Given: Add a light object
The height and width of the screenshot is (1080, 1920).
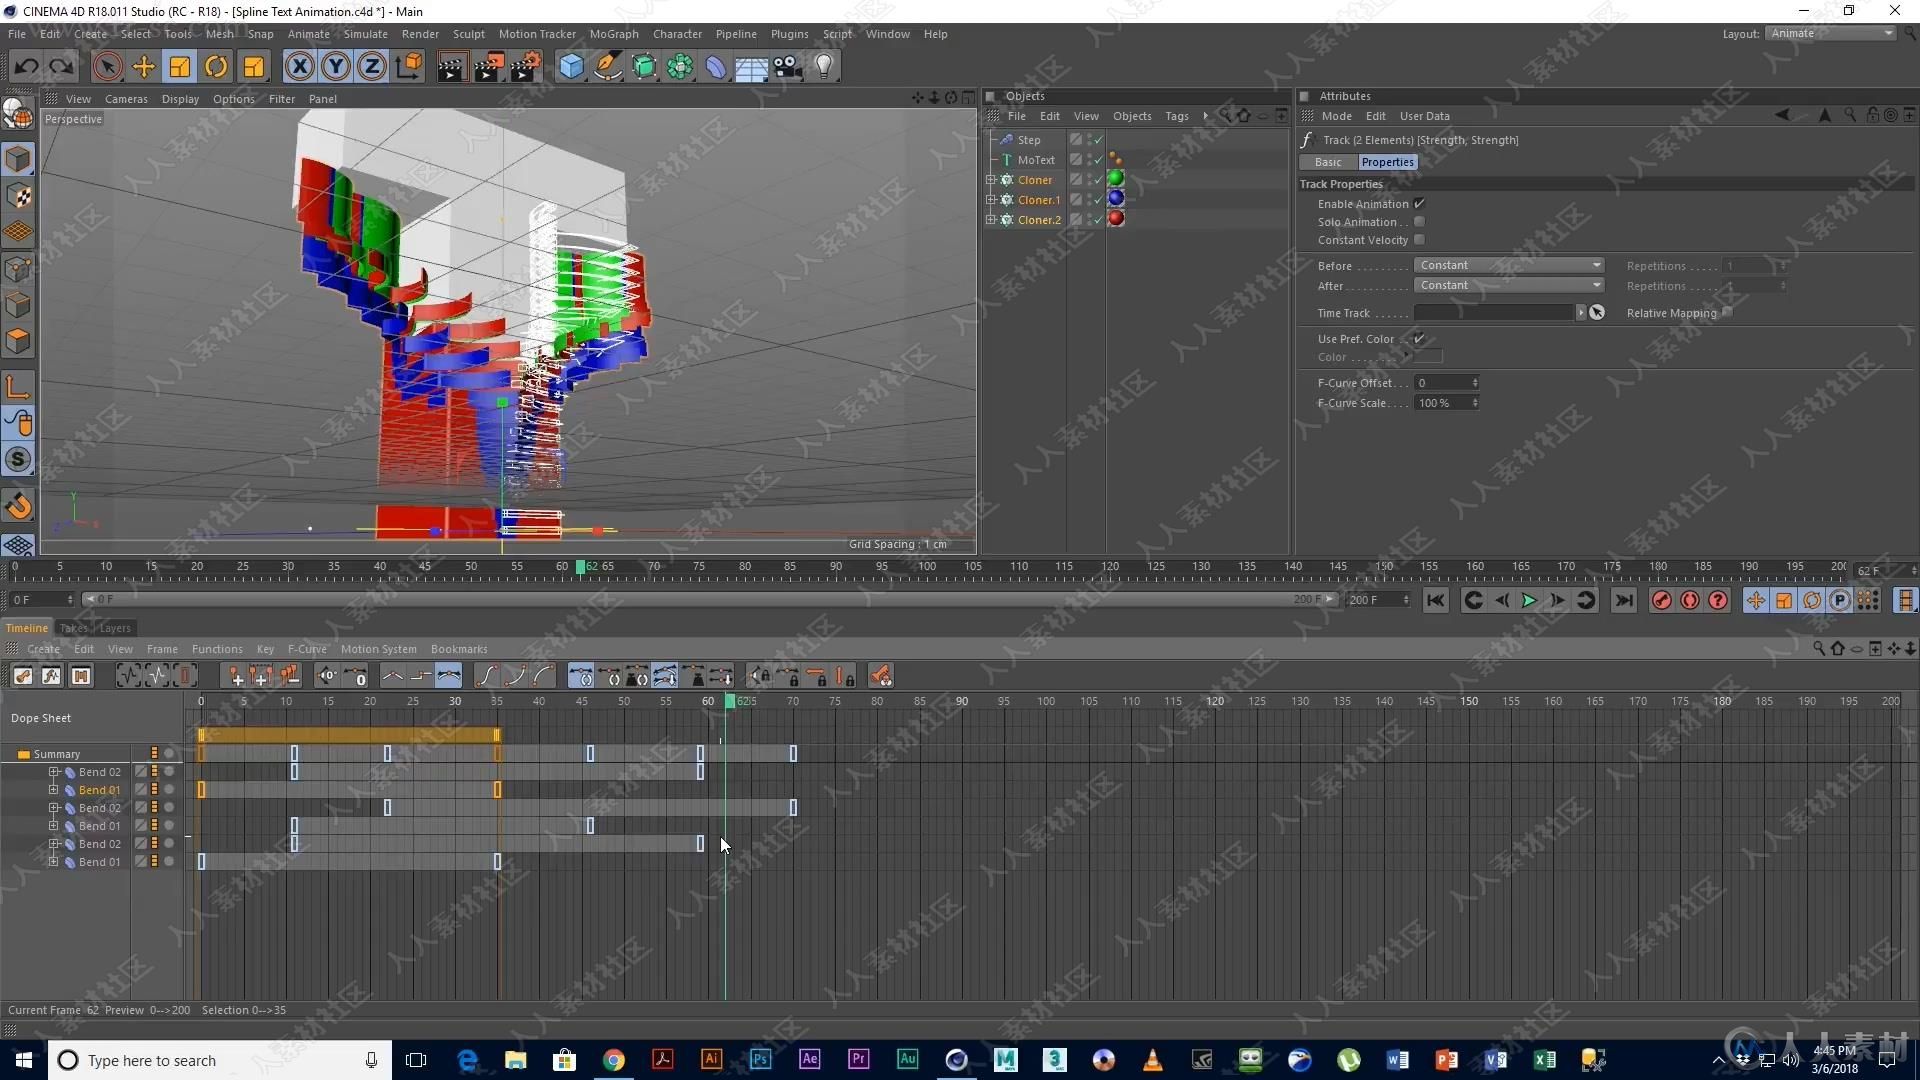Looking at the screenshot, I should pos(824,67).
